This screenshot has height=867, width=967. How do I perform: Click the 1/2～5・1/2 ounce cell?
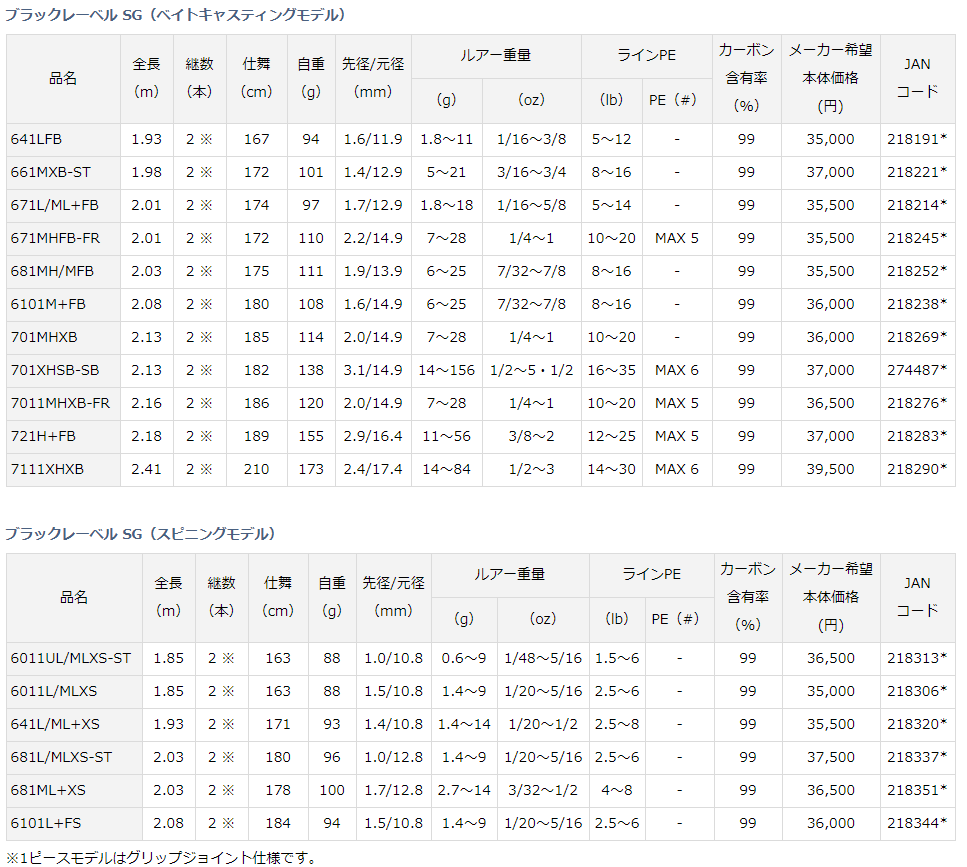531,370
